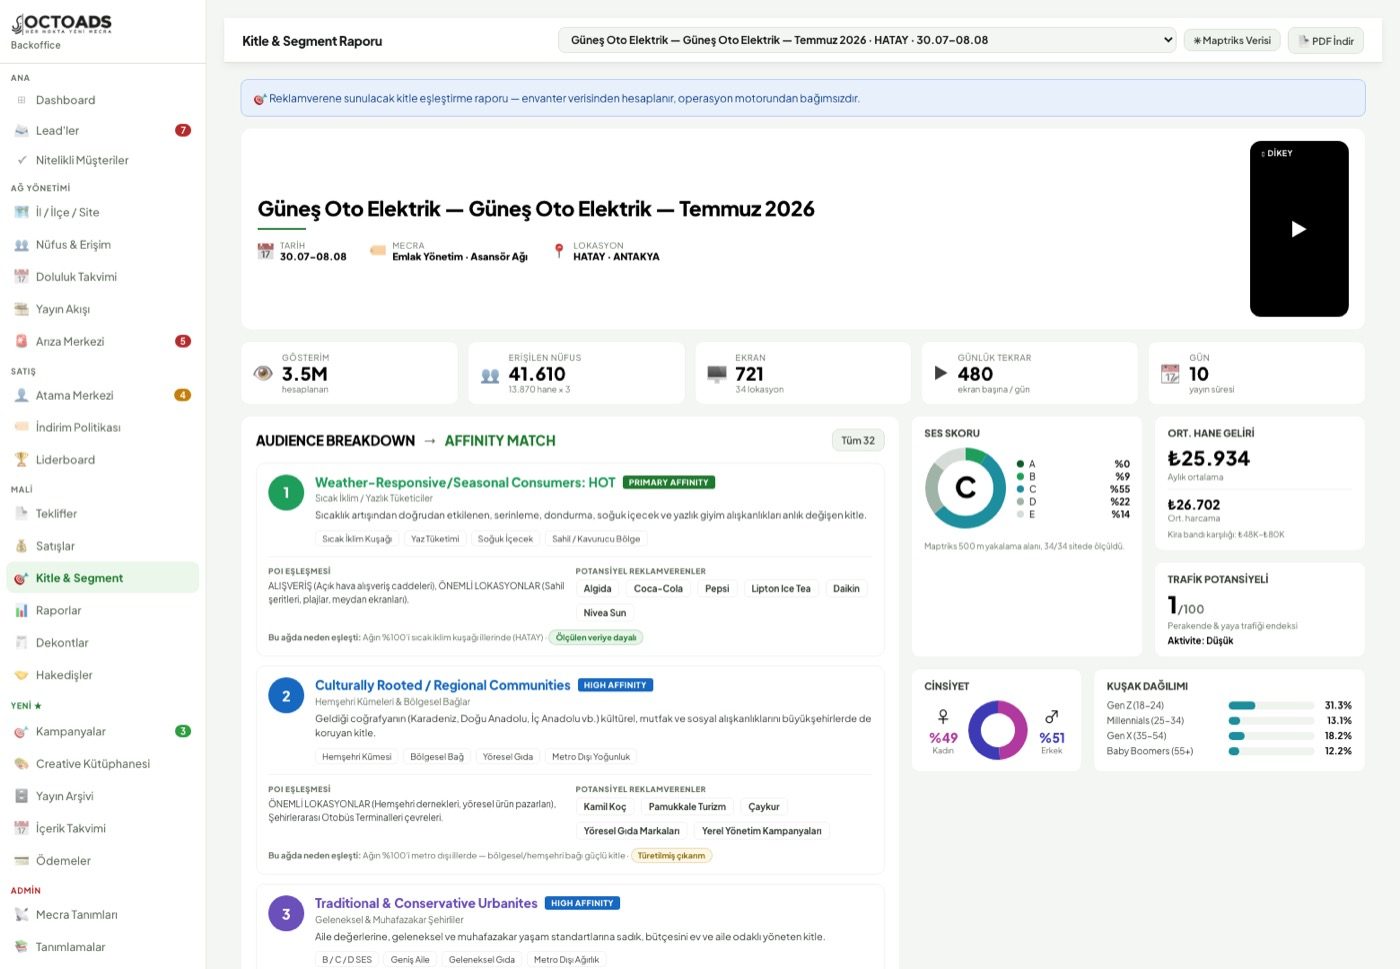Click the Satışlar money bag icon
Image resolution: width=1400 pixels, height=969 pixels.
click(21, 546)
